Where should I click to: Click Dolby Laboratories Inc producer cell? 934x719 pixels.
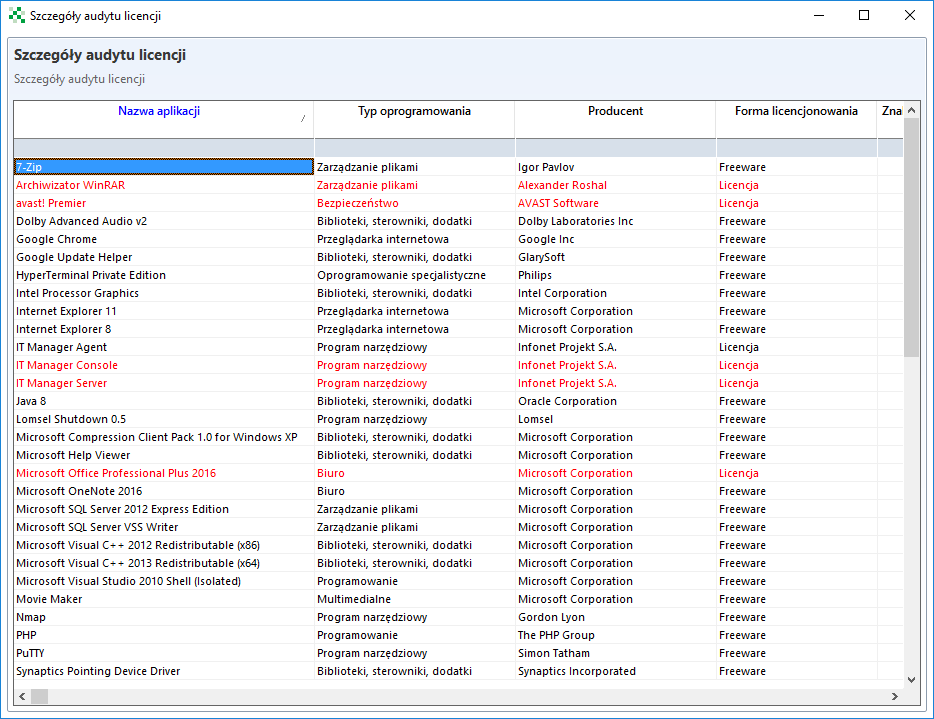click(615, 221)
